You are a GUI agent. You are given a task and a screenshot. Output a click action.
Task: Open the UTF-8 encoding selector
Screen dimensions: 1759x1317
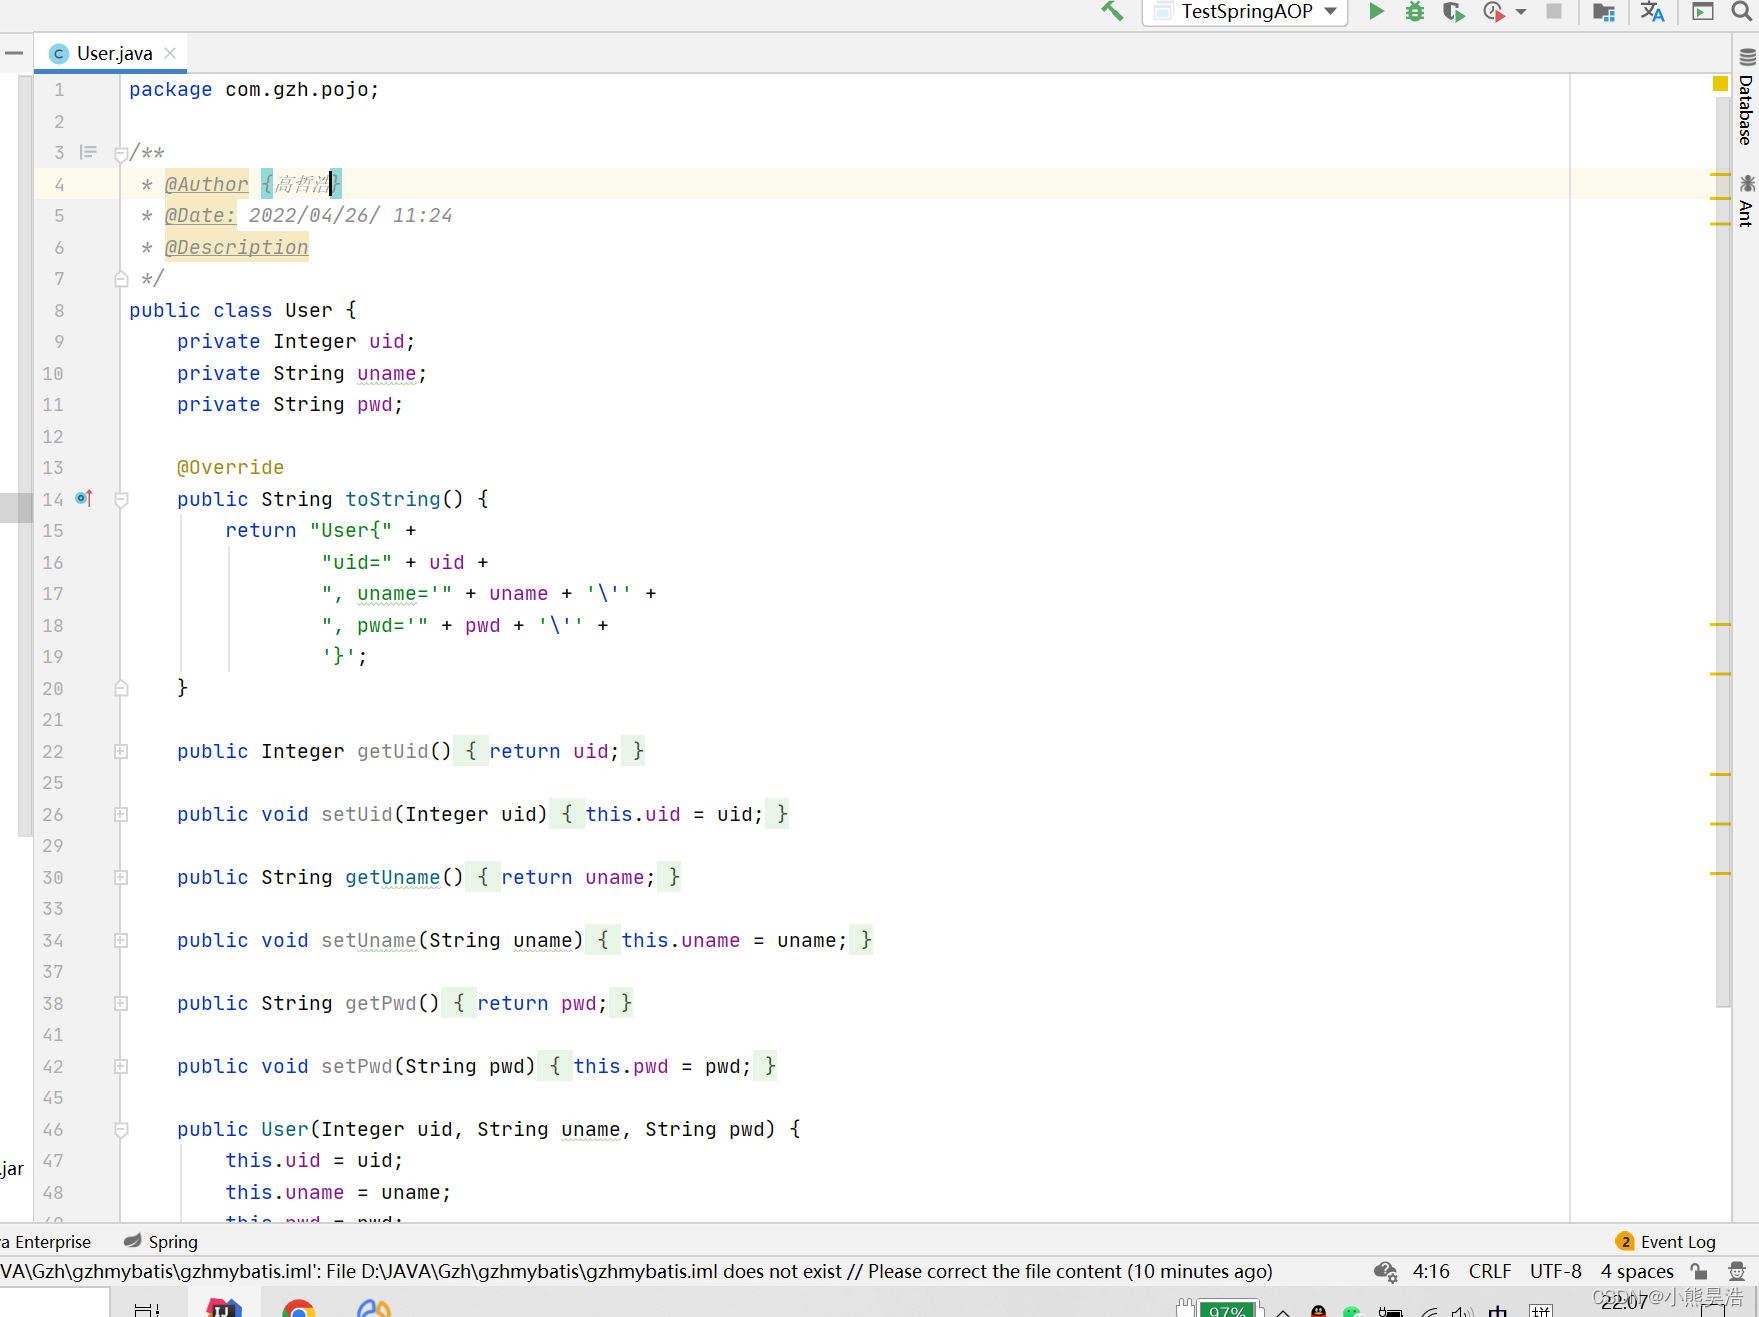1555,1271
